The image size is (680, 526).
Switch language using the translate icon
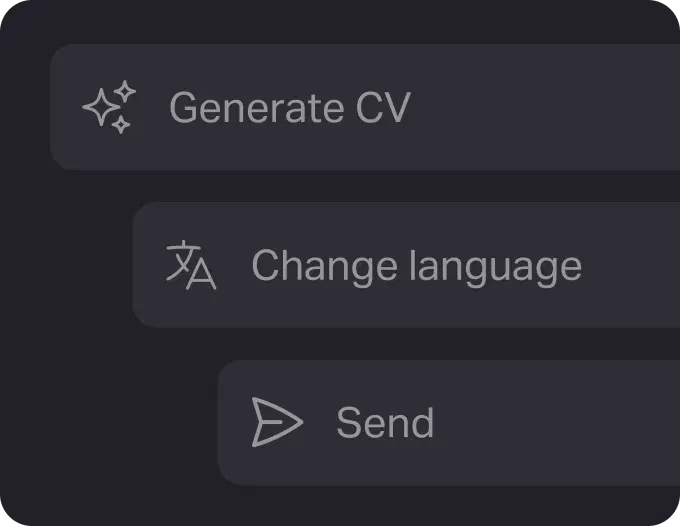pos(190,265)
